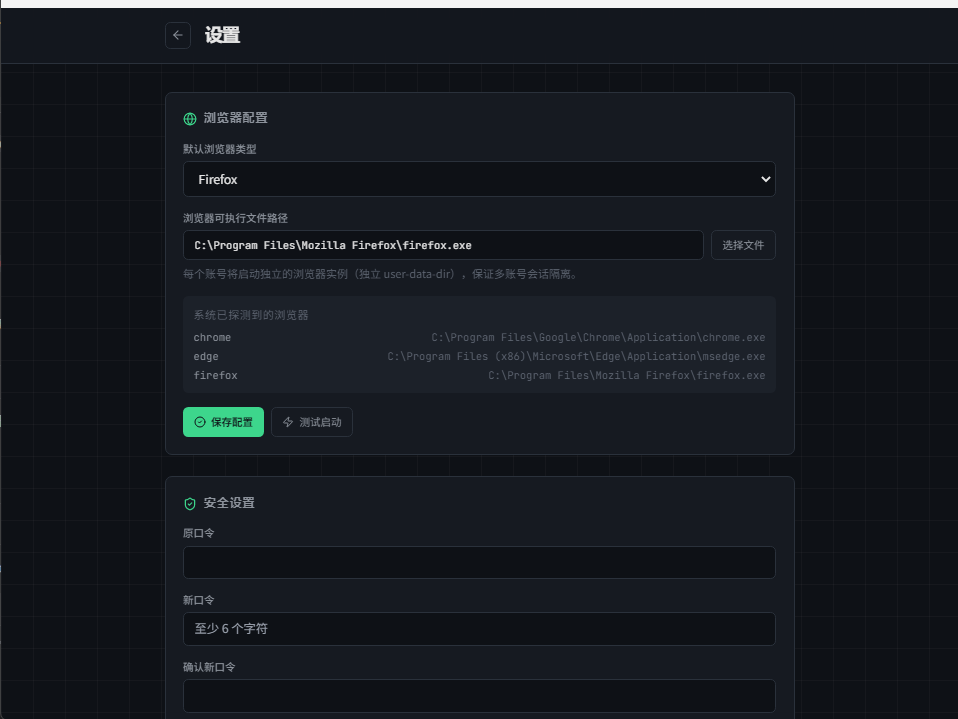Click the globe icon next to 浏览器配置
958x719 pixels.
click(190, 119)
